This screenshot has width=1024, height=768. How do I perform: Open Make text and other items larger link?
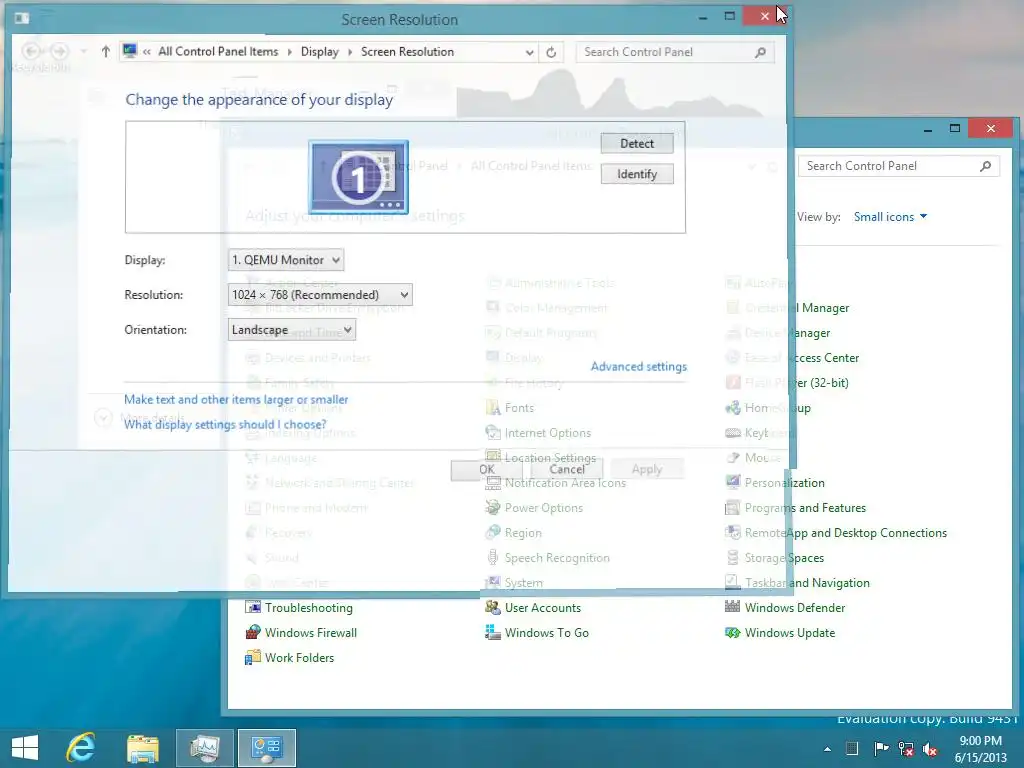pos(236,399)
